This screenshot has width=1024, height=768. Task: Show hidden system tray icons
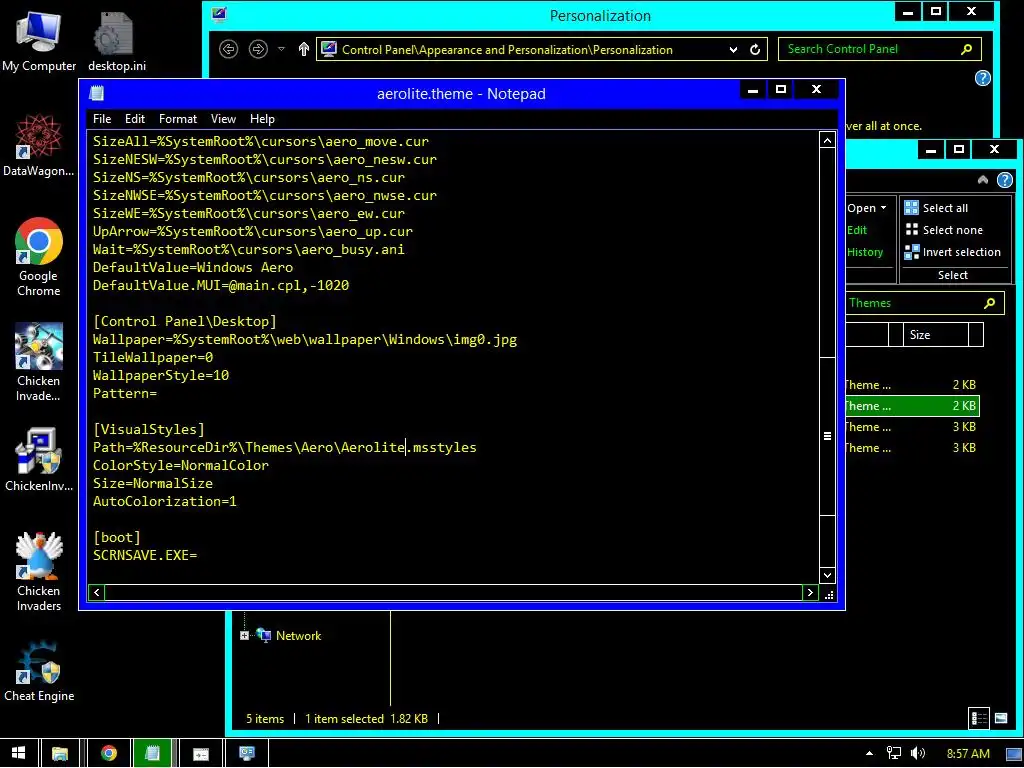(x=869, y=754)
